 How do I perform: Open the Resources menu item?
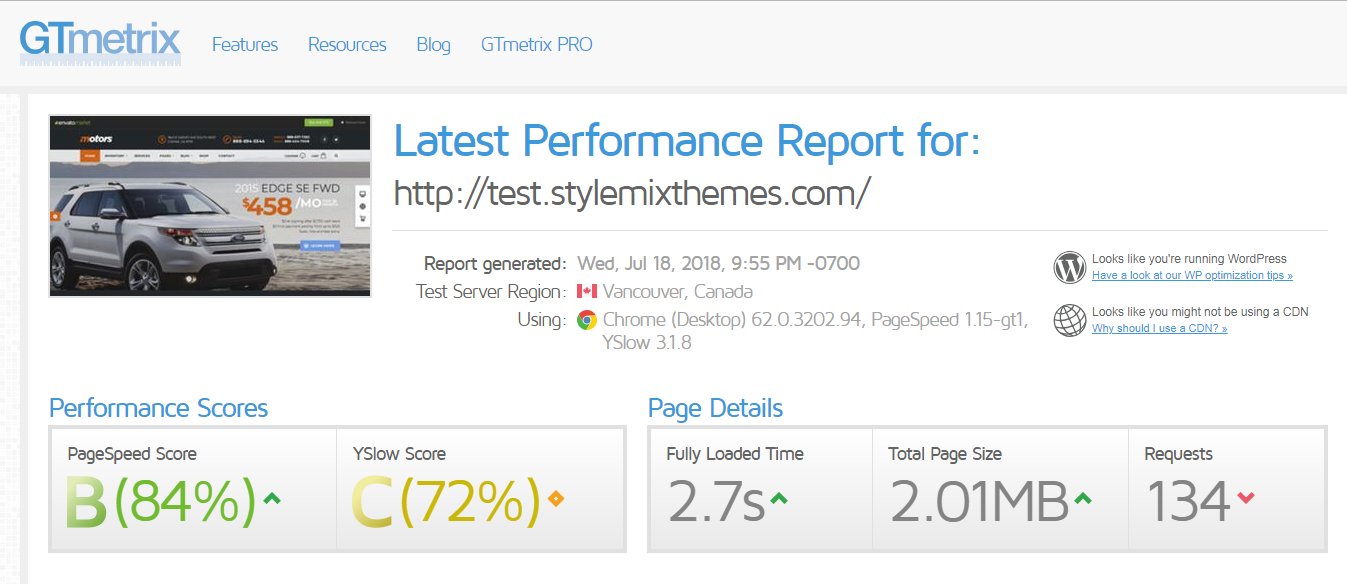click(x=347, y=45)
